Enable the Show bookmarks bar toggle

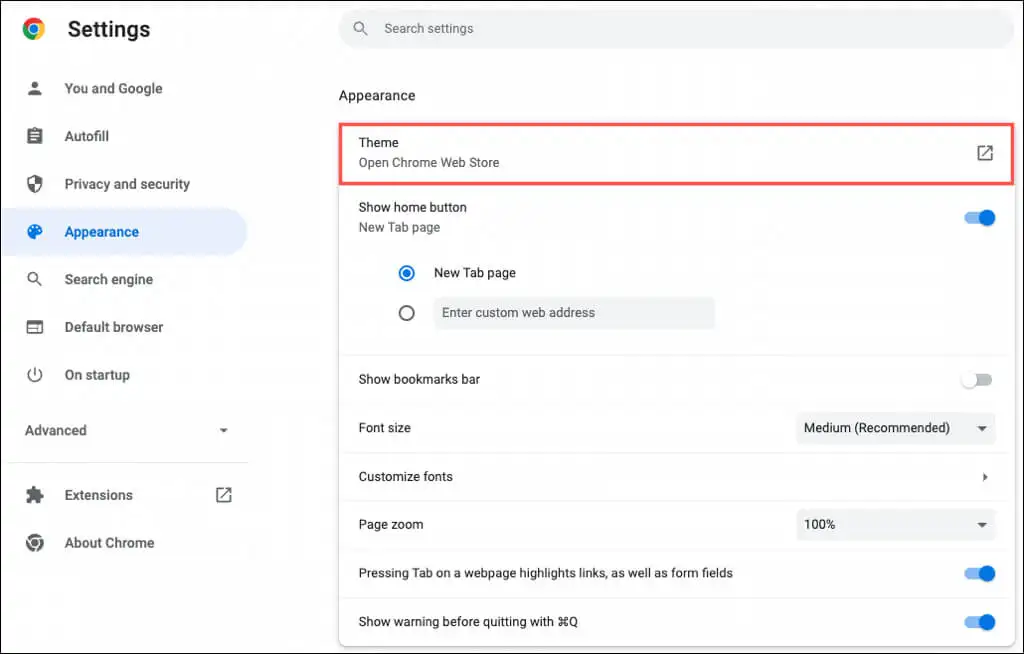[x=977, y=380]
